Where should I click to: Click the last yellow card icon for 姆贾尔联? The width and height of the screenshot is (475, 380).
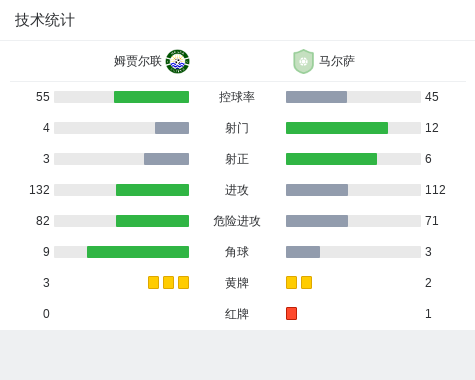(183, 283)
